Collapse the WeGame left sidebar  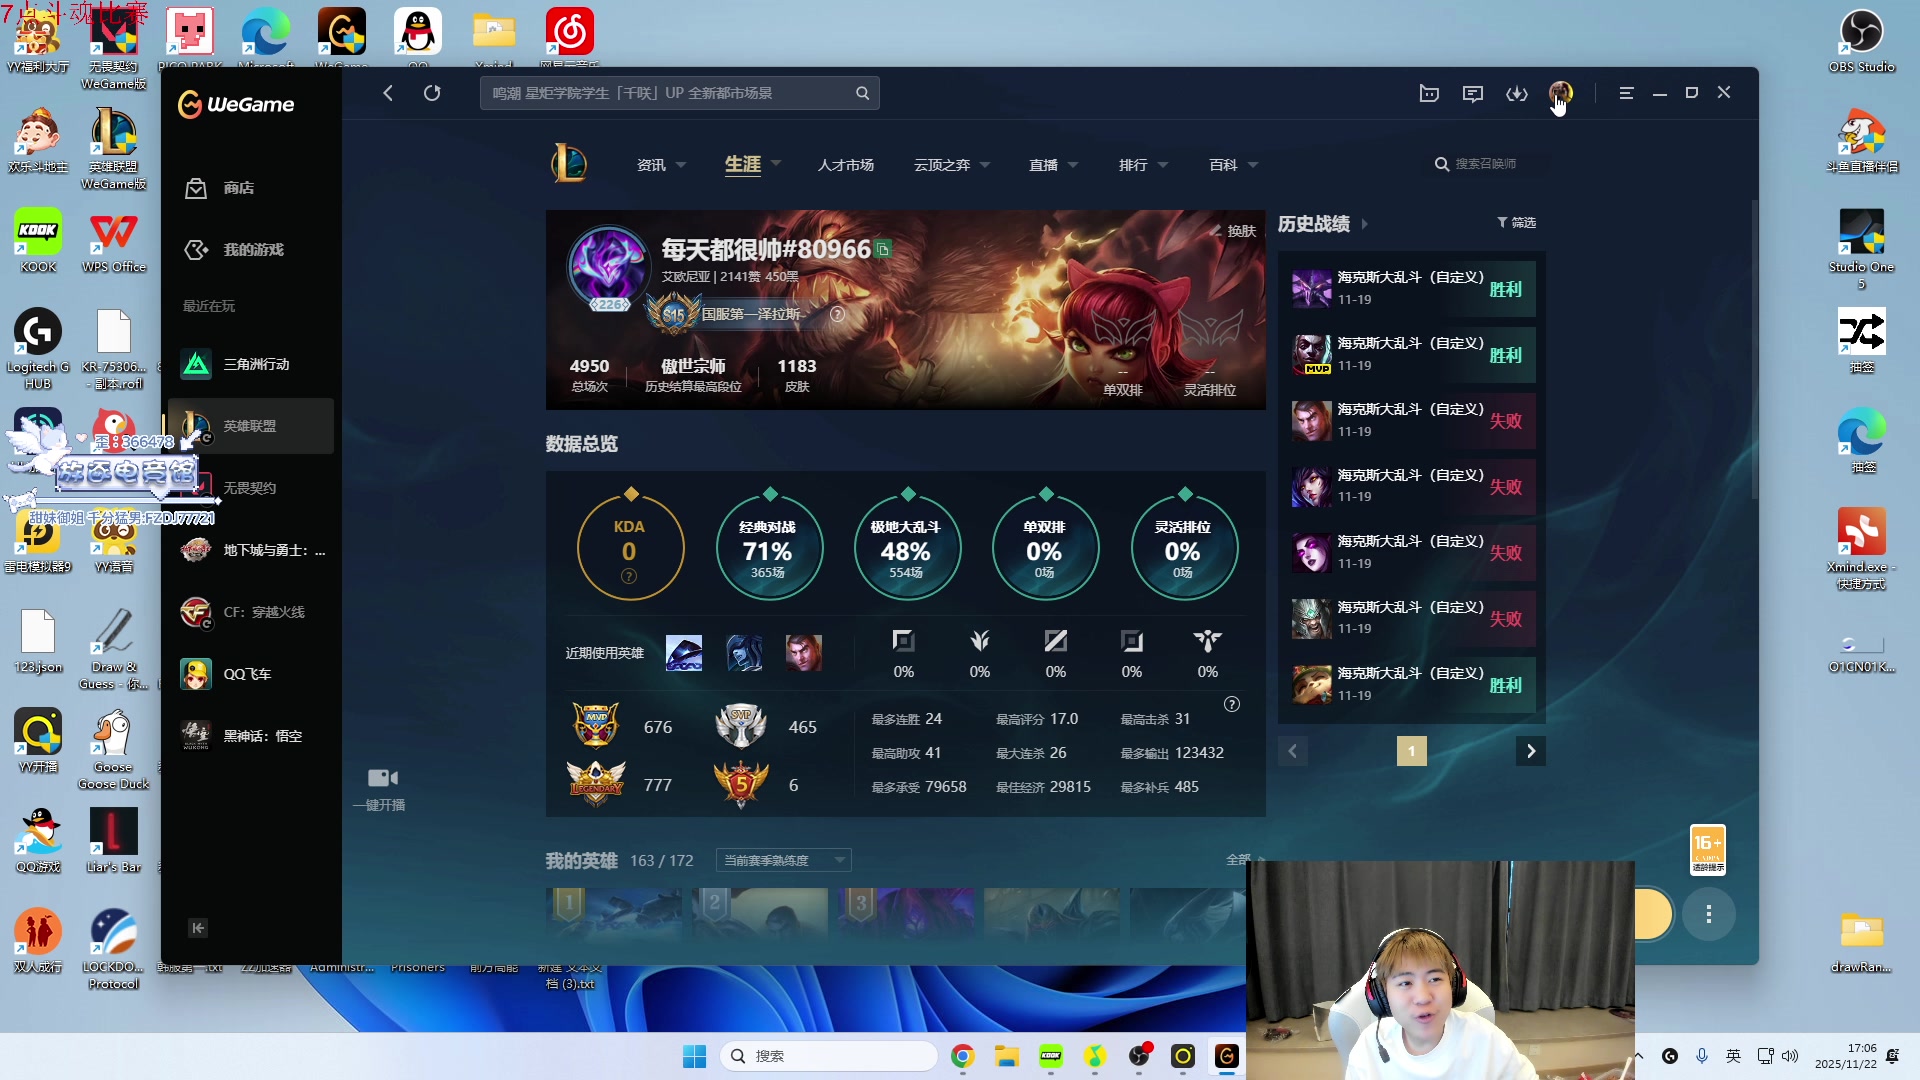[x=198, y=928]
